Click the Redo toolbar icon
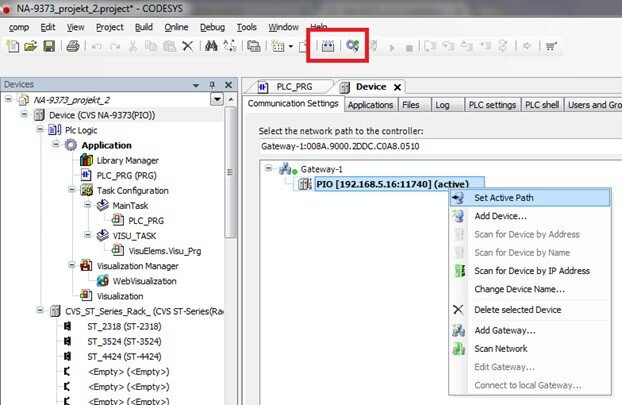622x405 pixels. [115, 46]
